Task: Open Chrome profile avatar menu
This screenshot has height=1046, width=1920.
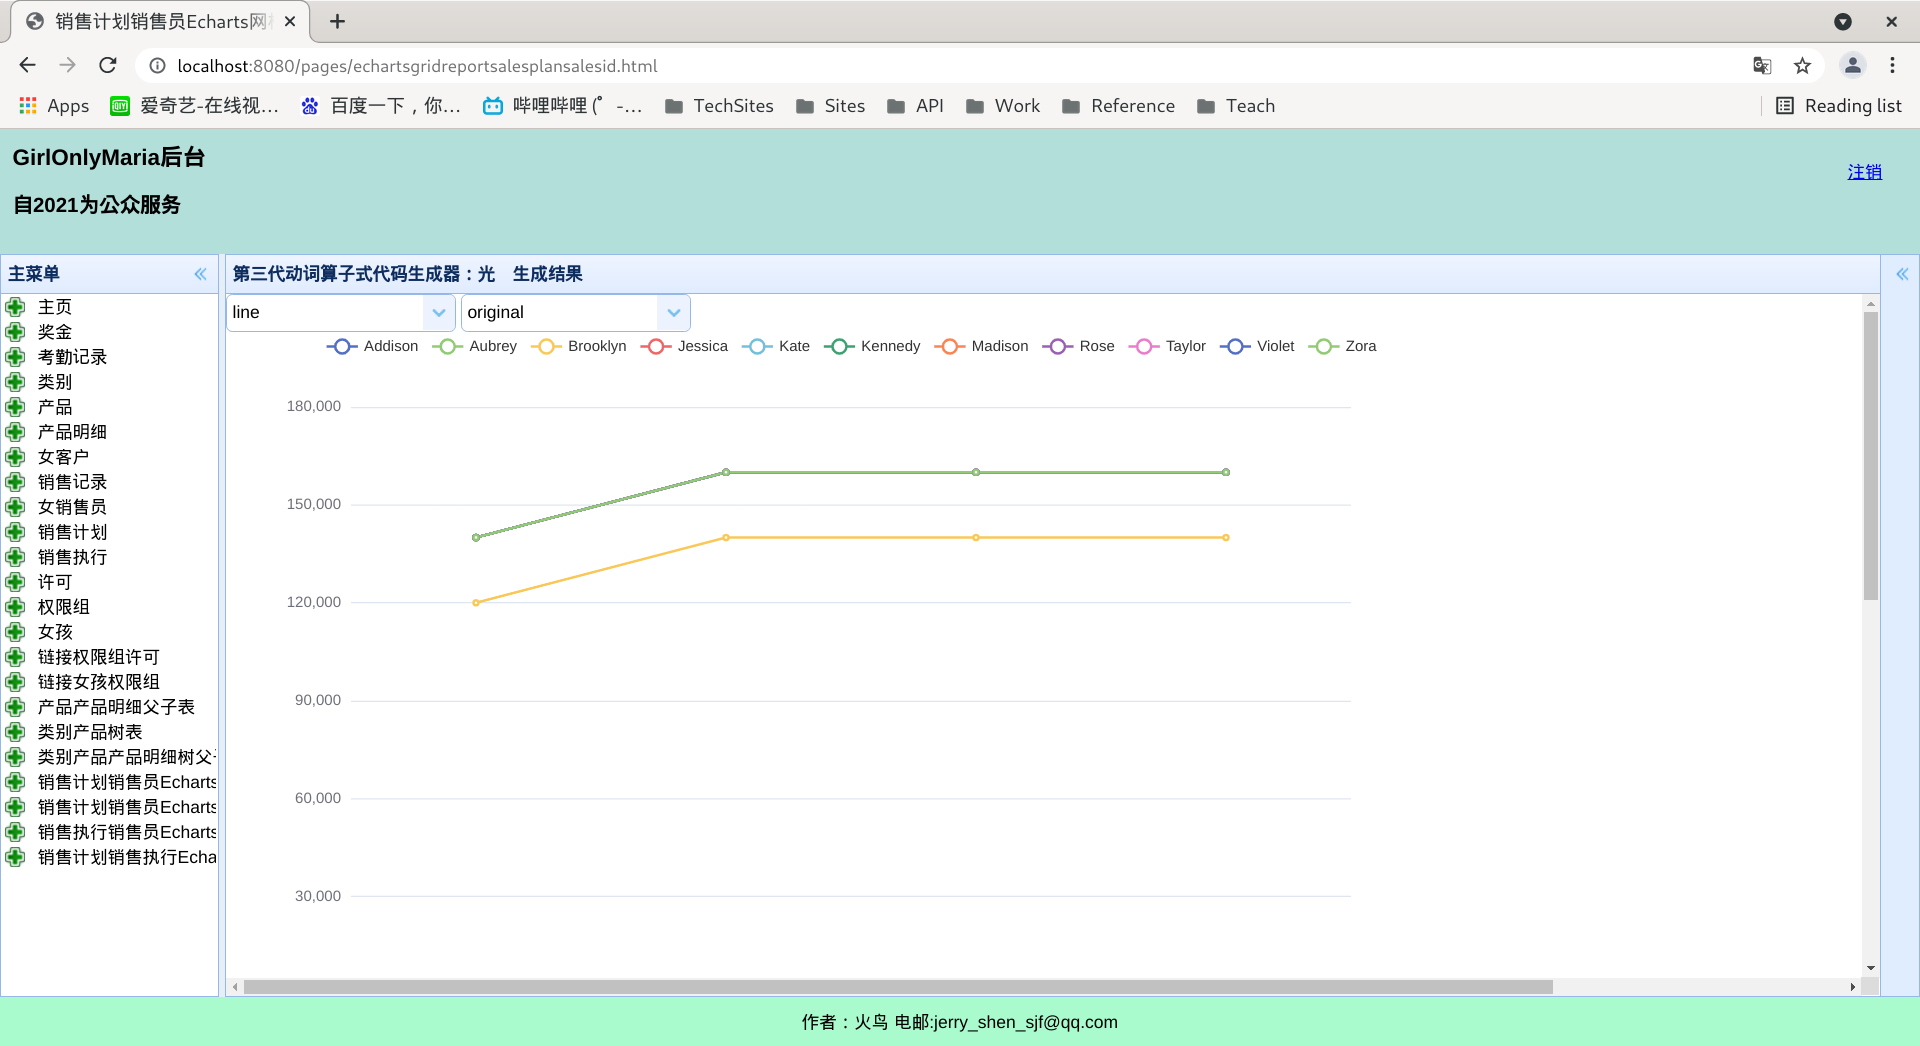Action: coord(1852,66)
